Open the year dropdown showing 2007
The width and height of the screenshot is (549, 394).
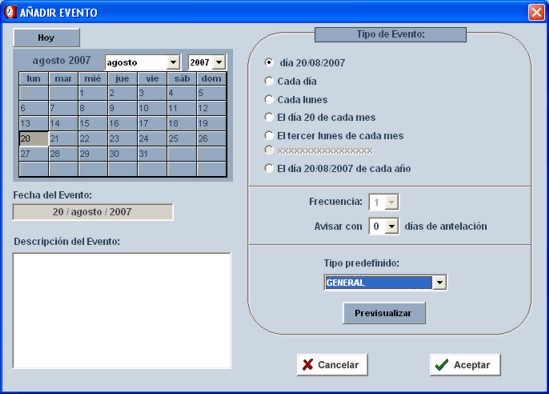219,62
